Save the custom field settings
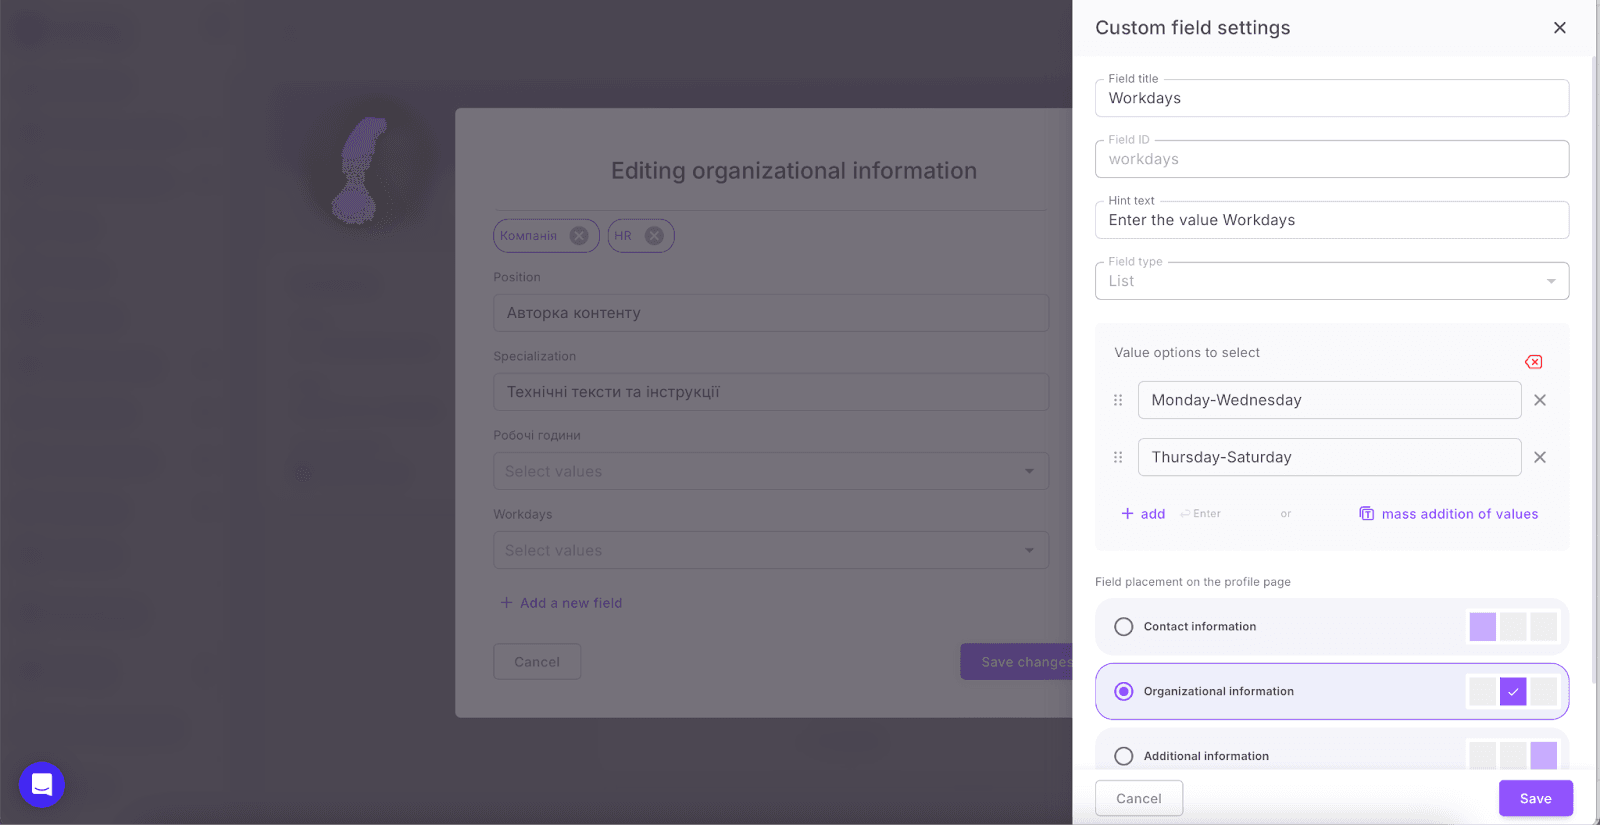The height and width of the screenshot is (825, 1600). [x=1535, y=798]
